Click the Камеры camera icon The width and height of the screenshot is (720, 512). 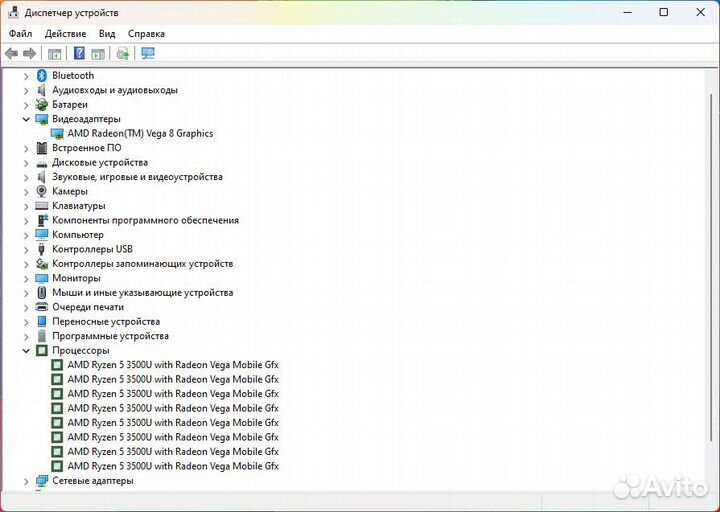(42, 191)
